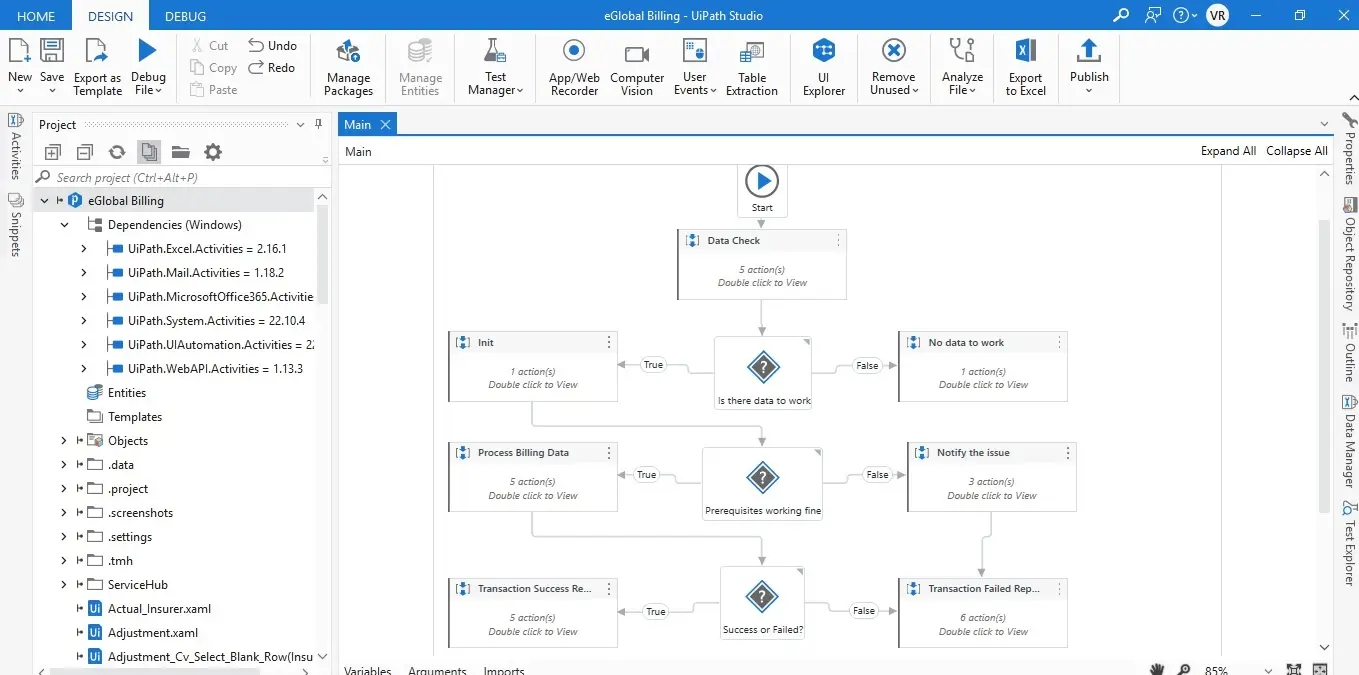This screenshot has height=675, width=1359.
Task: Click Remove Unused icon
Action: pyautogui.click(x=894, y=51)
